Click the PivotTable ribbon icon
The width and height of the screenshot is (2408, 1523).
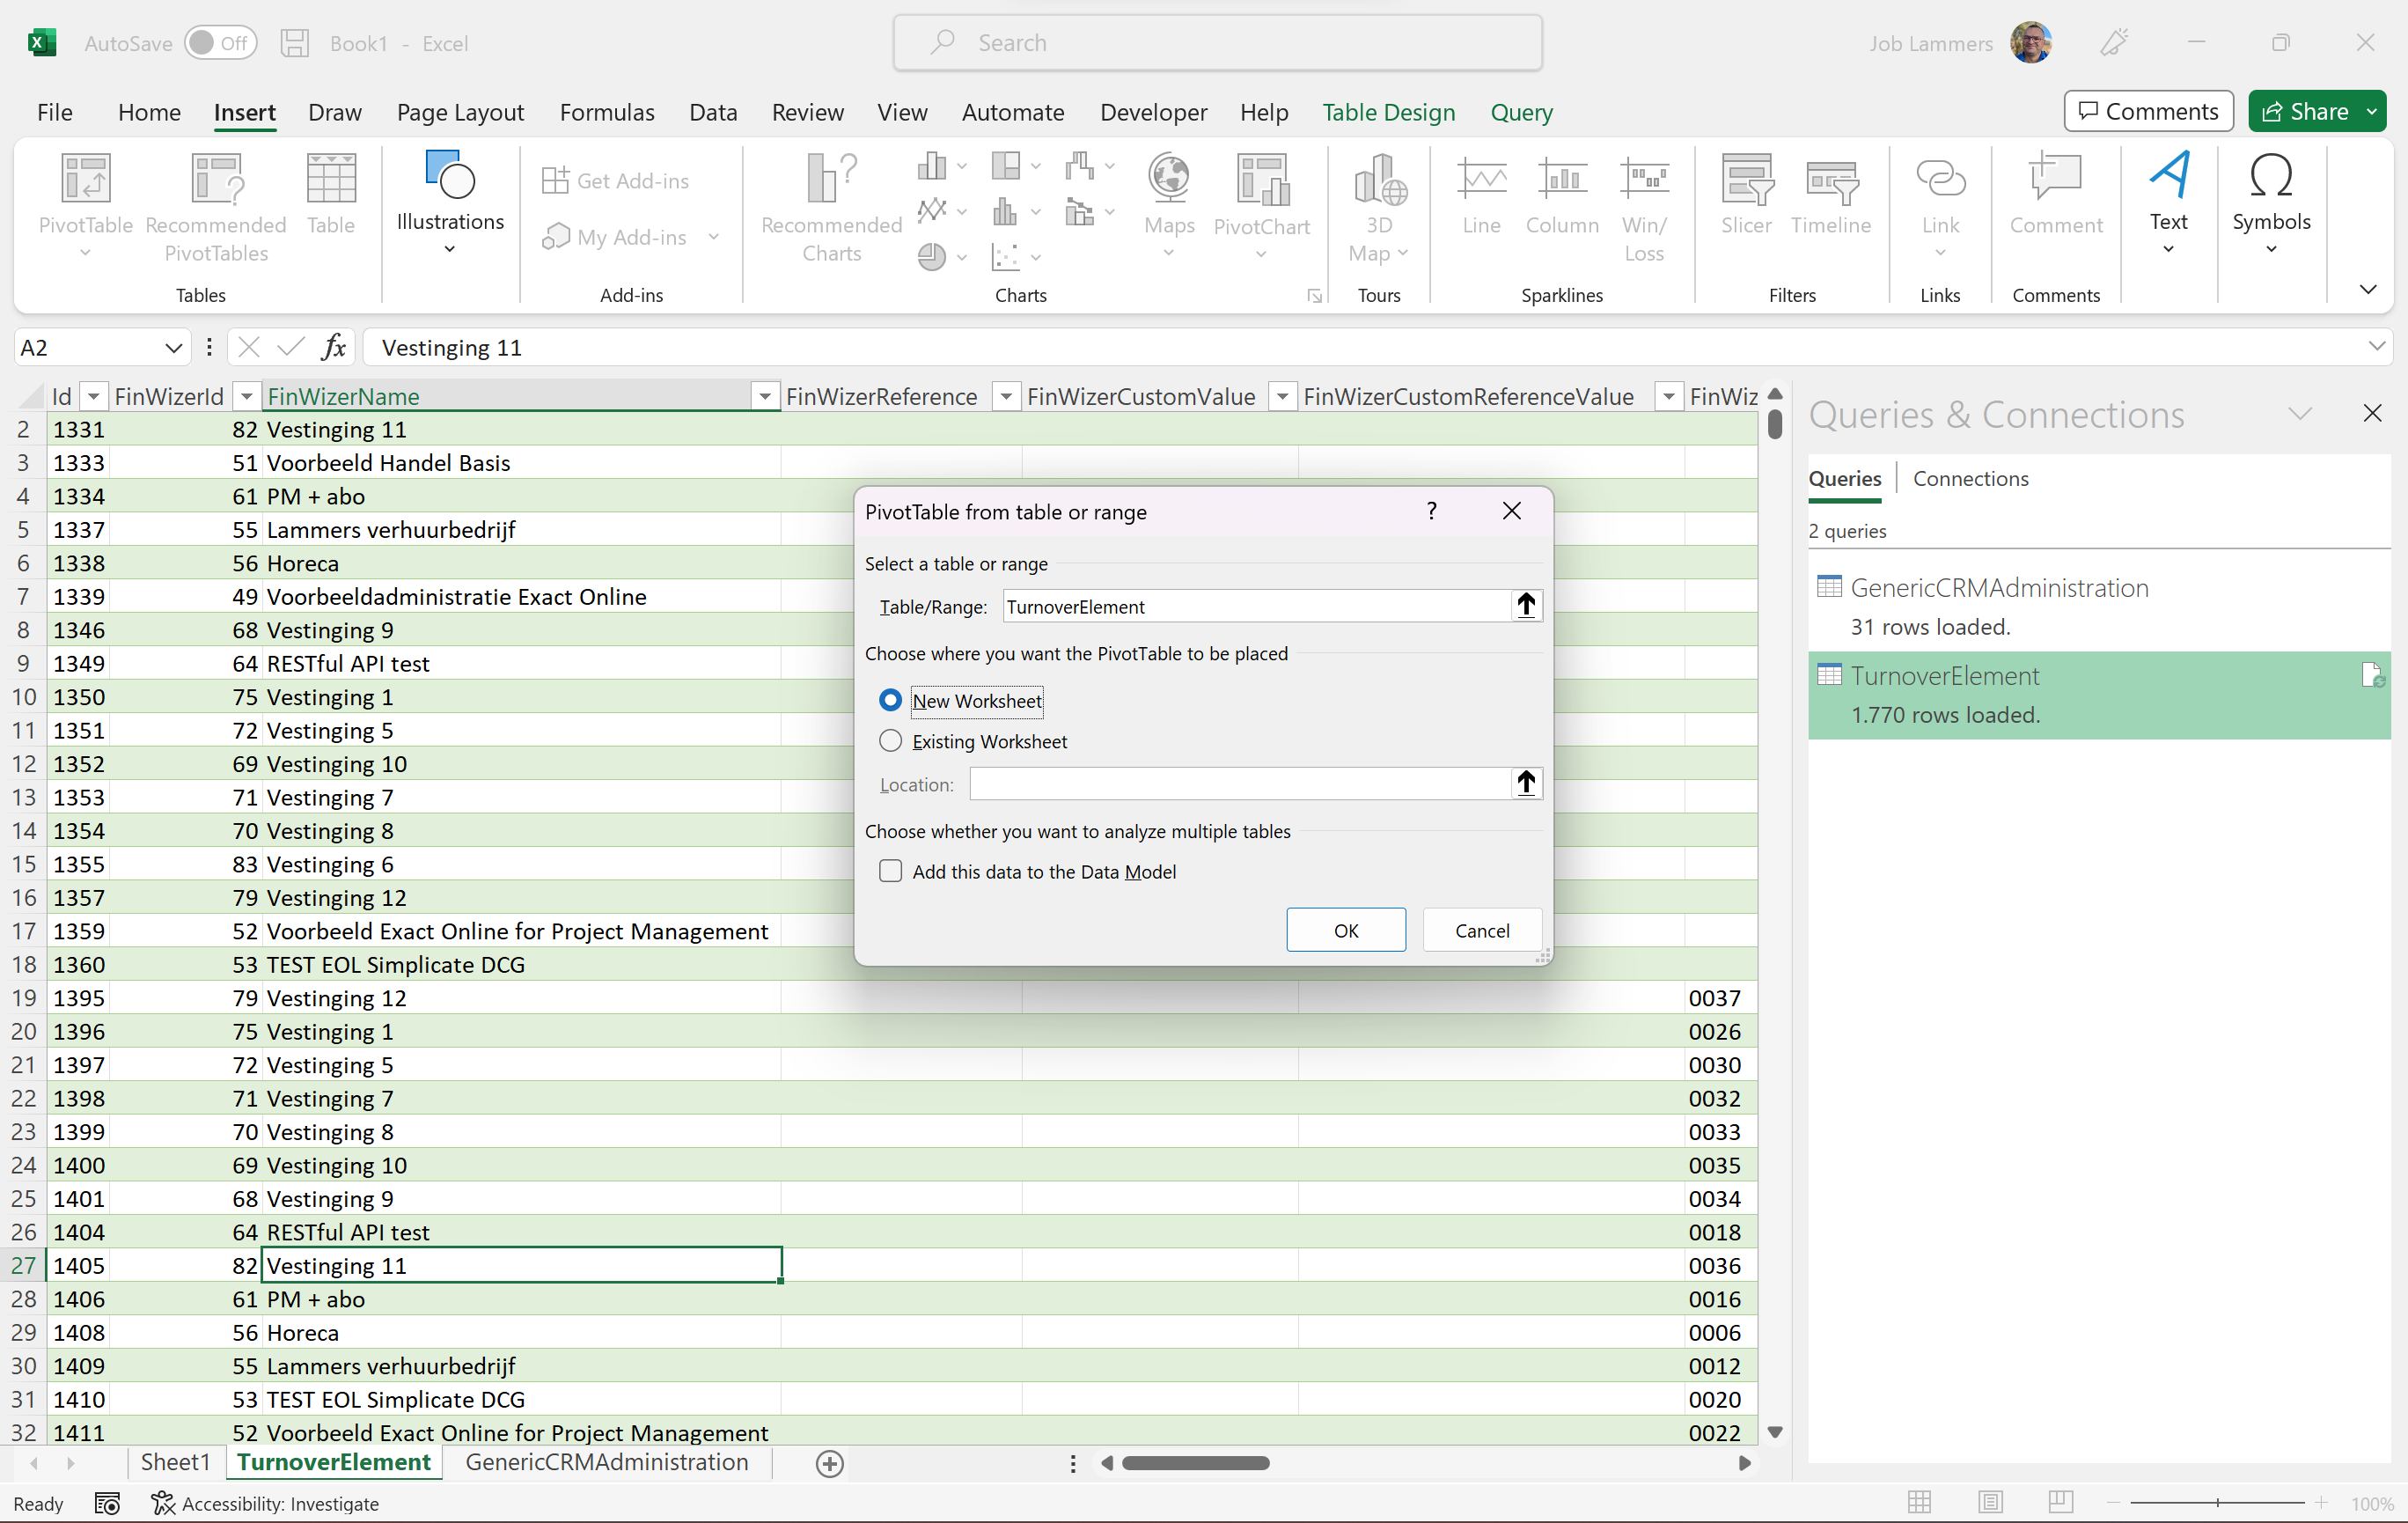(85, 206)
